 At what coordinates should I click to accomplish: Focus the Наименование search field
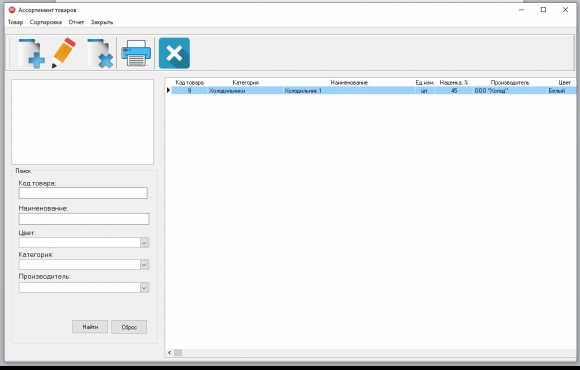coord(84,219)
